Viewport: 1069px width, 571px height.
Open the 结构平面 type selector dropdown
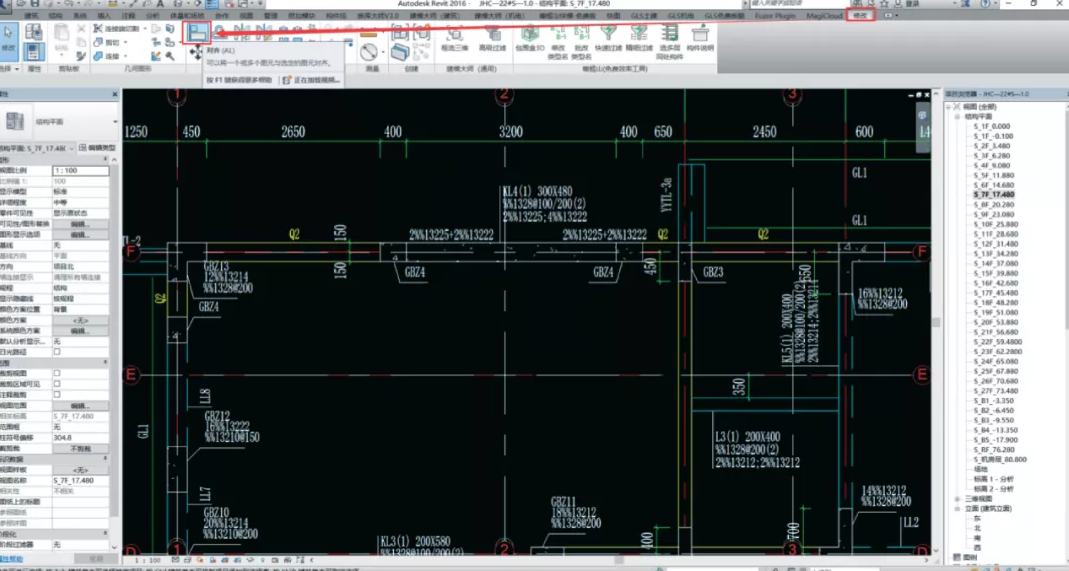115,122
